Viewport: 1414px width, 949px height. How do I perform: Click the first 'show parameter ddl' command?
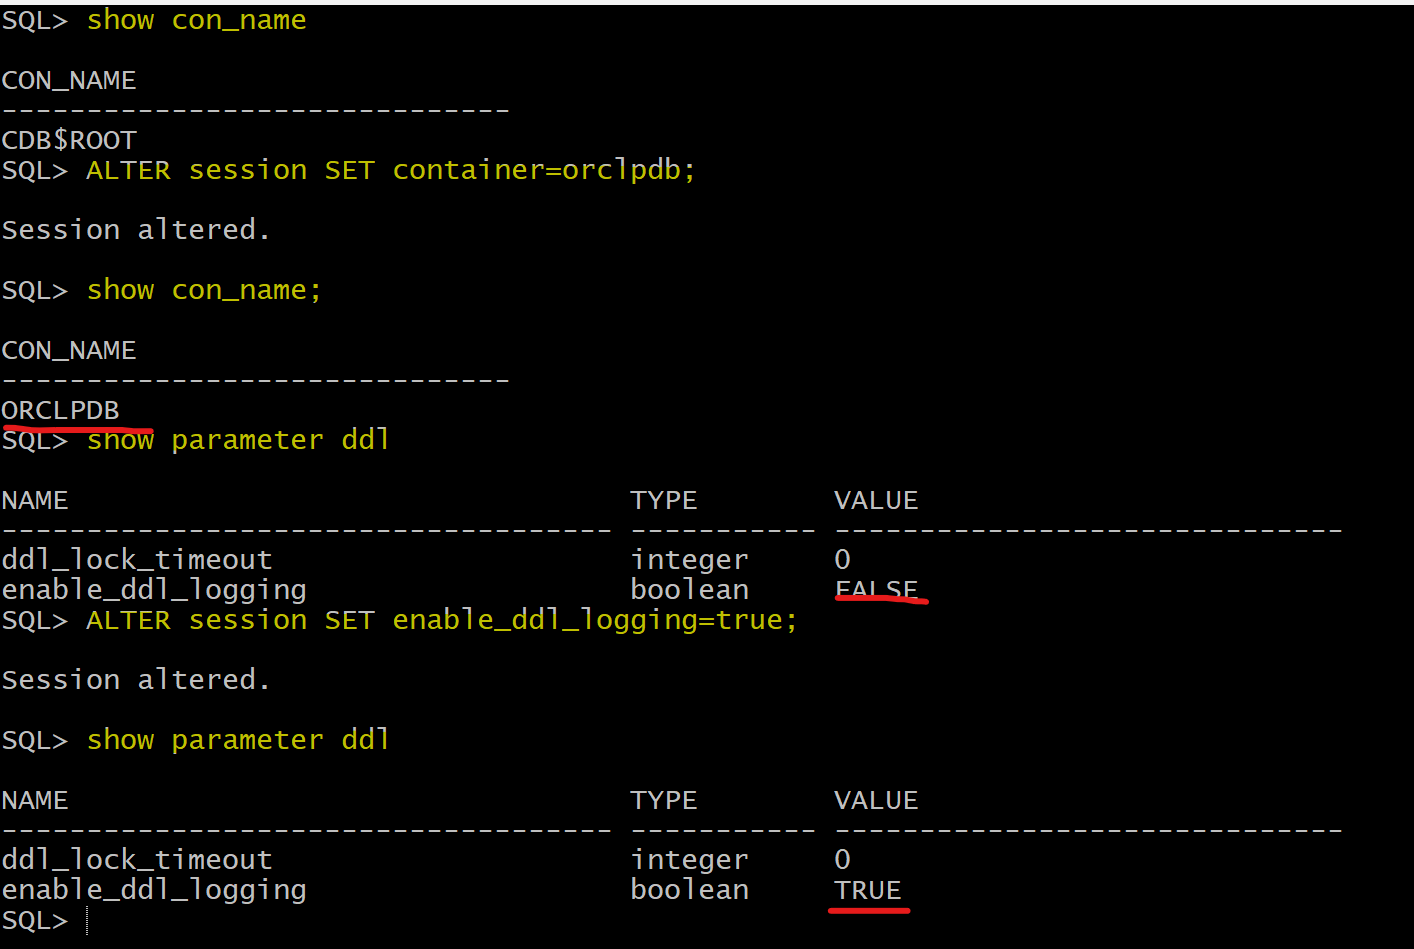pos(238,440)
